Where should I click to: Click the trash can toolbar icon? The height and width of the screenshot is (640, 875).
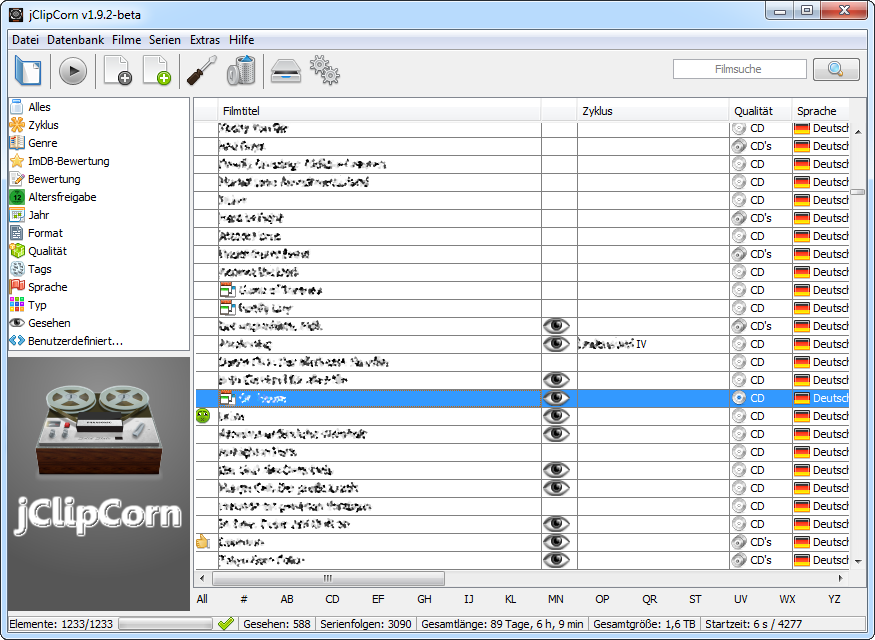(241, 71)
